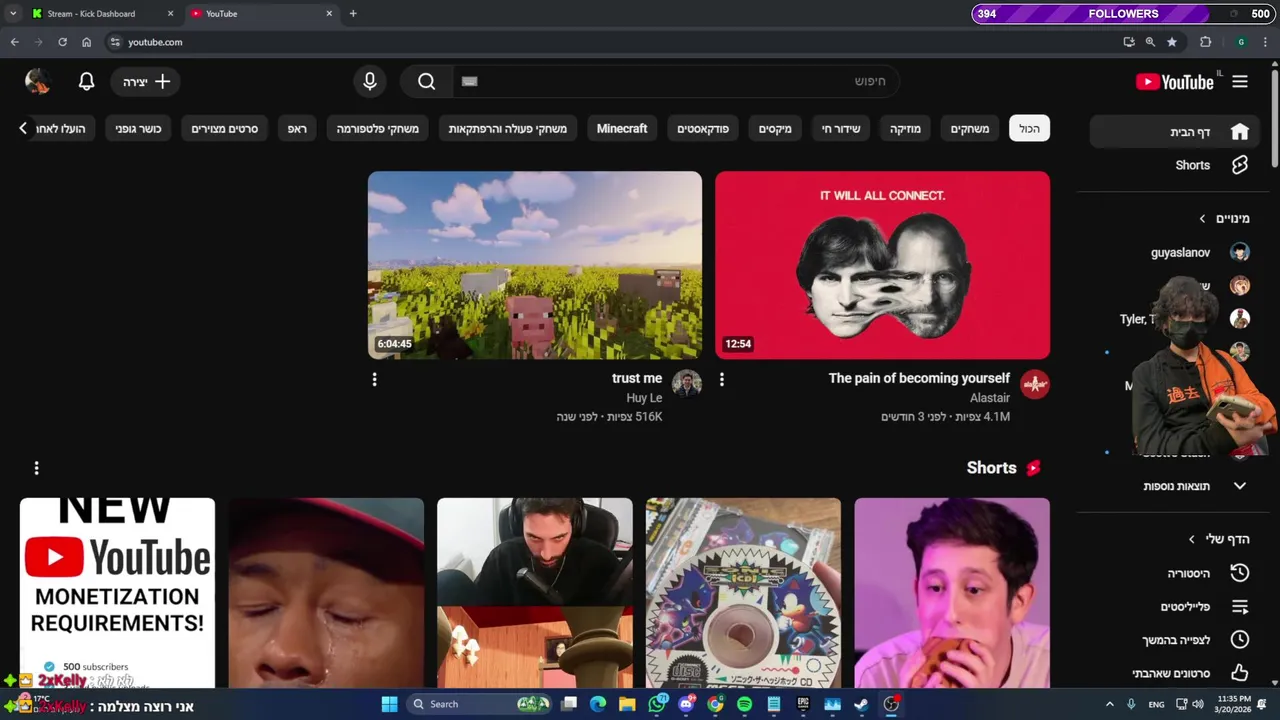Open 'The pain of becoming yourself' title

point(919,378)
